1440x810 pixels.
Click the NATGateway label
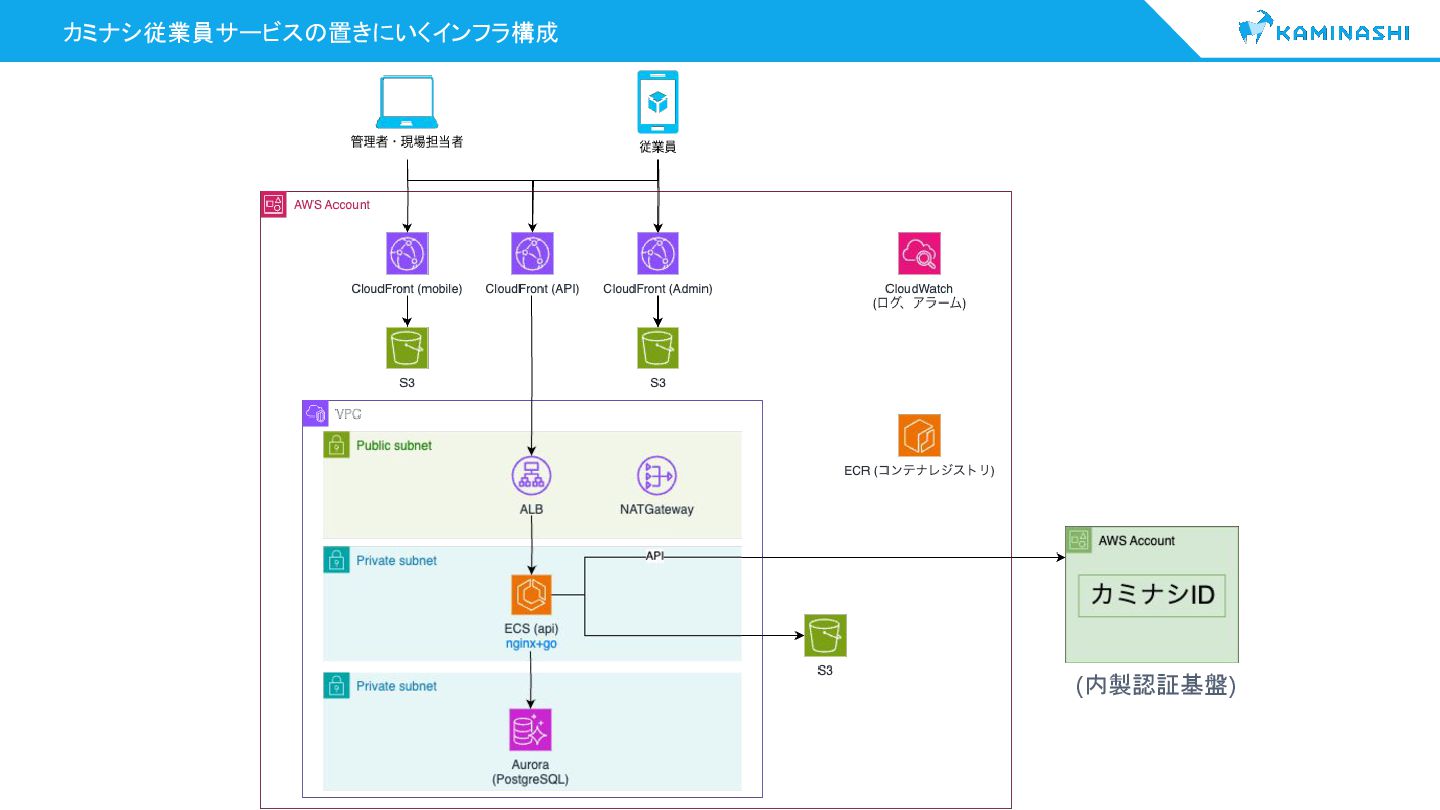[x=657, y=509]
